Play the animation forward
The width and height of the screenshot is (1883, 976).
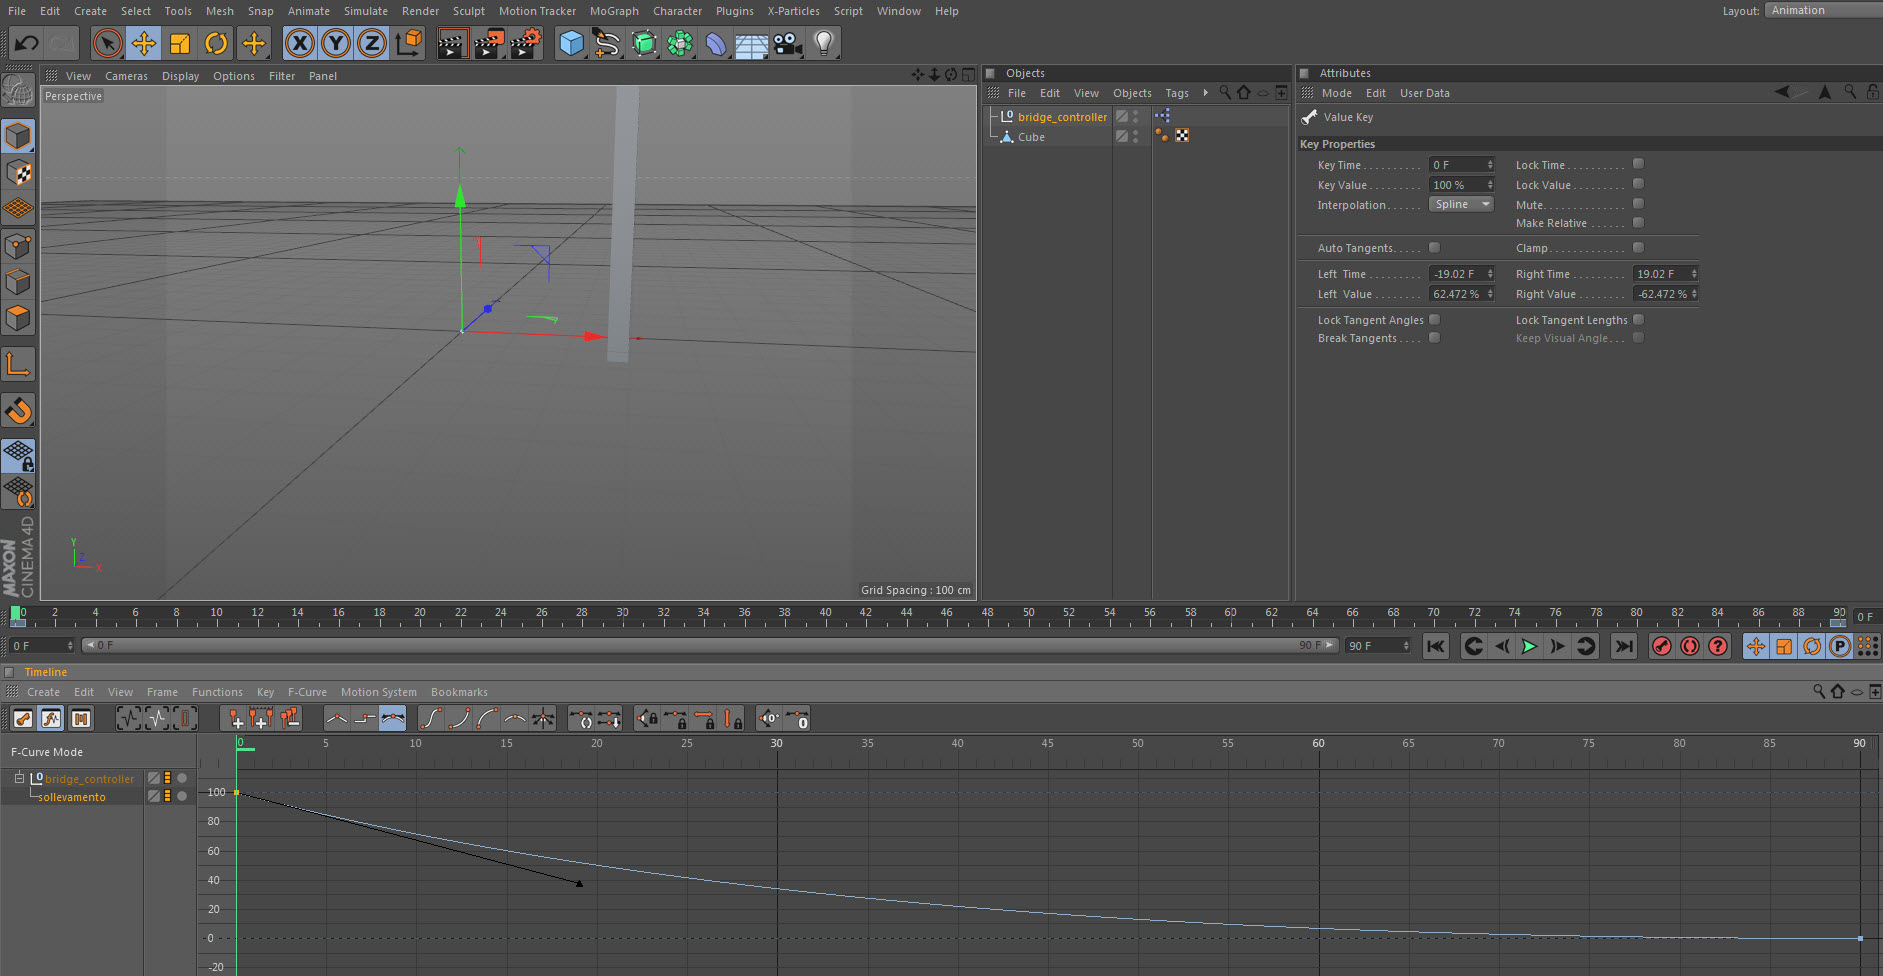1529,646
